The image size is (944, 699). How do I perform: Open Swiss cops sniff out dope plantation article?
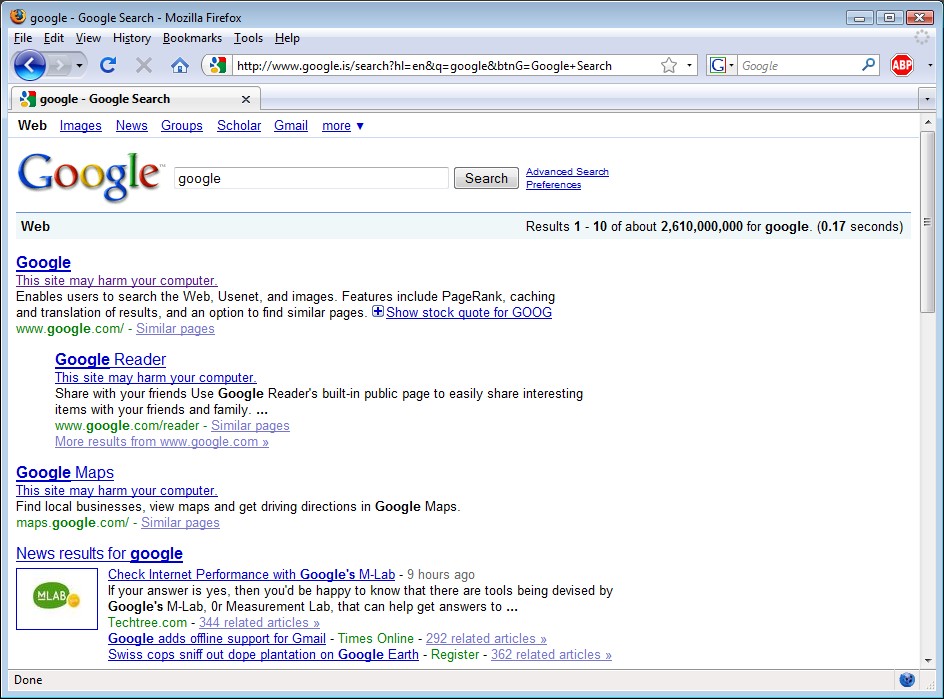coord(263,654)
